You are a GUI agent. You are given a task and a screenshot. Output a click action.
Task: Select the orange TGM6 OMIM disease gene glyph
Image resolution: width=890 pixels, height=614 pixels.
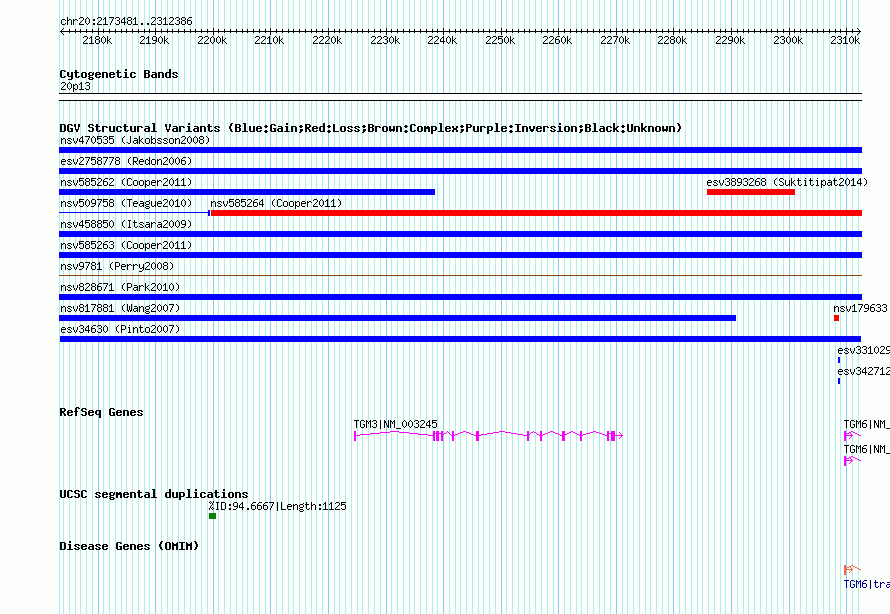852,569
